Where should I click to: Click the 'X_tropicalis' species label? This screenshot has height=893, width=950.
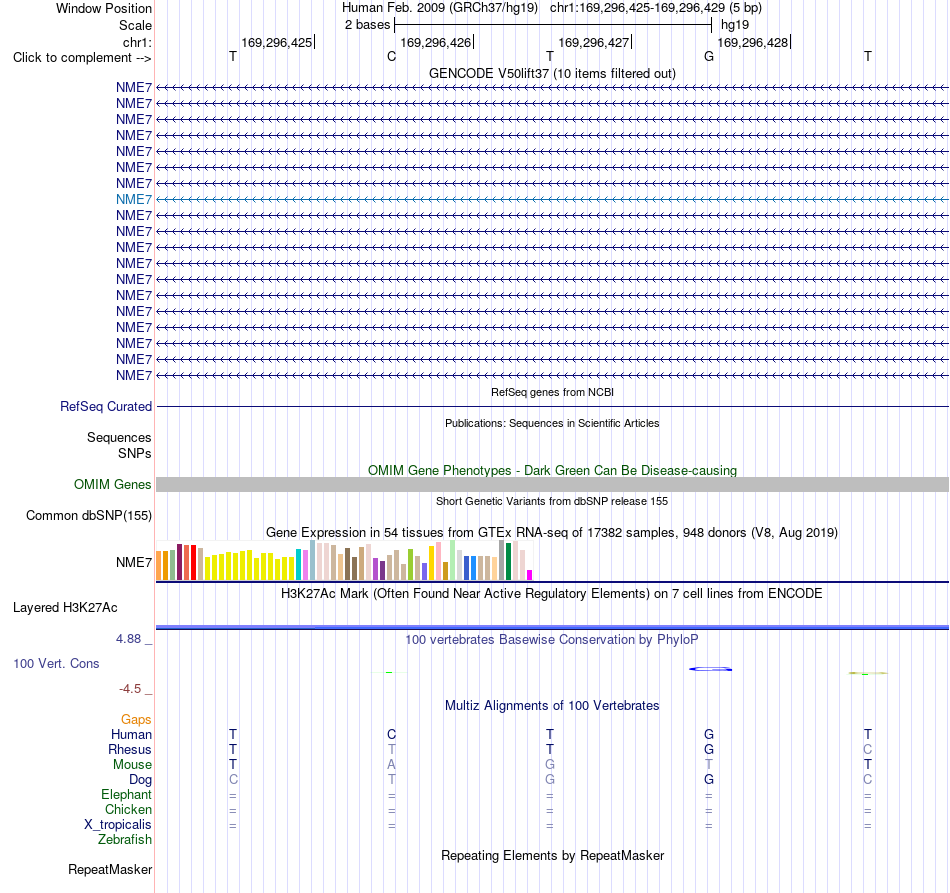tap(118, 825)
